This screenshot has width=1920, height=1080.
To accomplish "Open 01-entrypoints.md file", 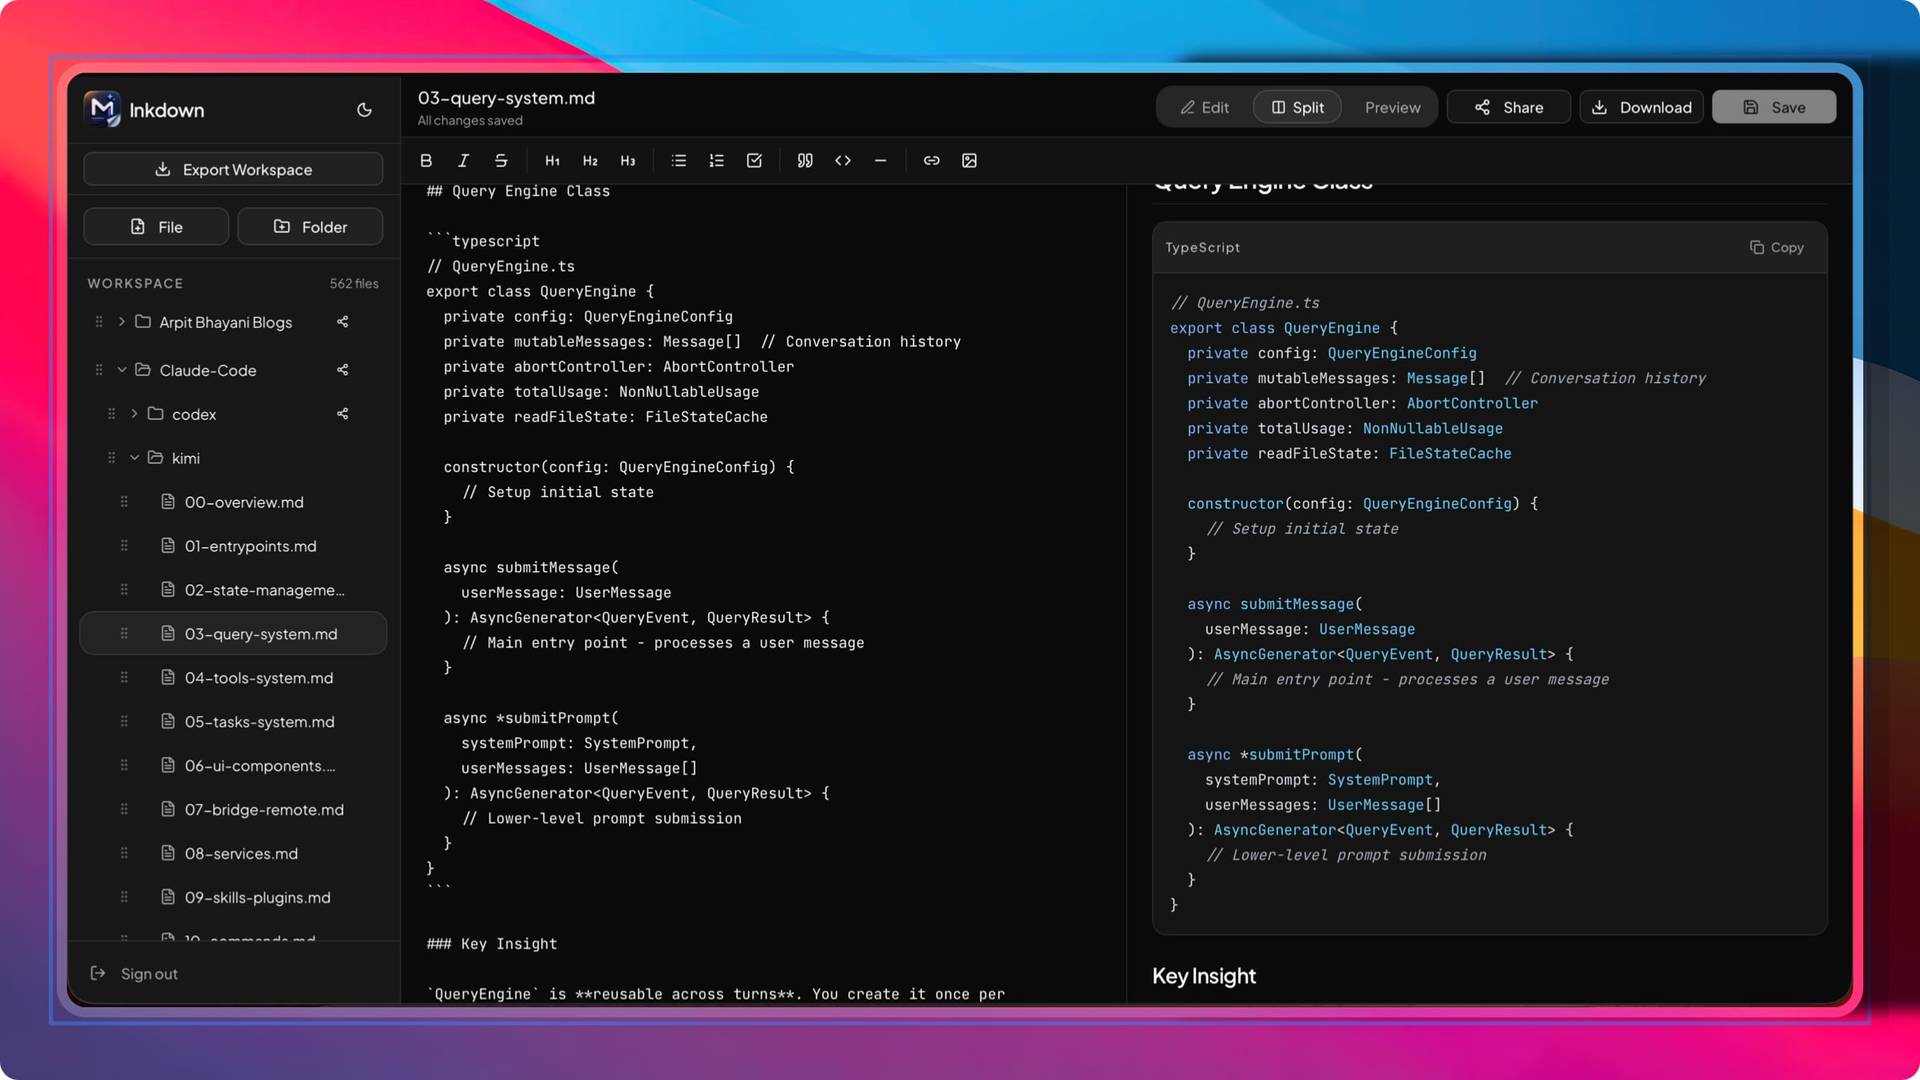I will coord(233,546).
